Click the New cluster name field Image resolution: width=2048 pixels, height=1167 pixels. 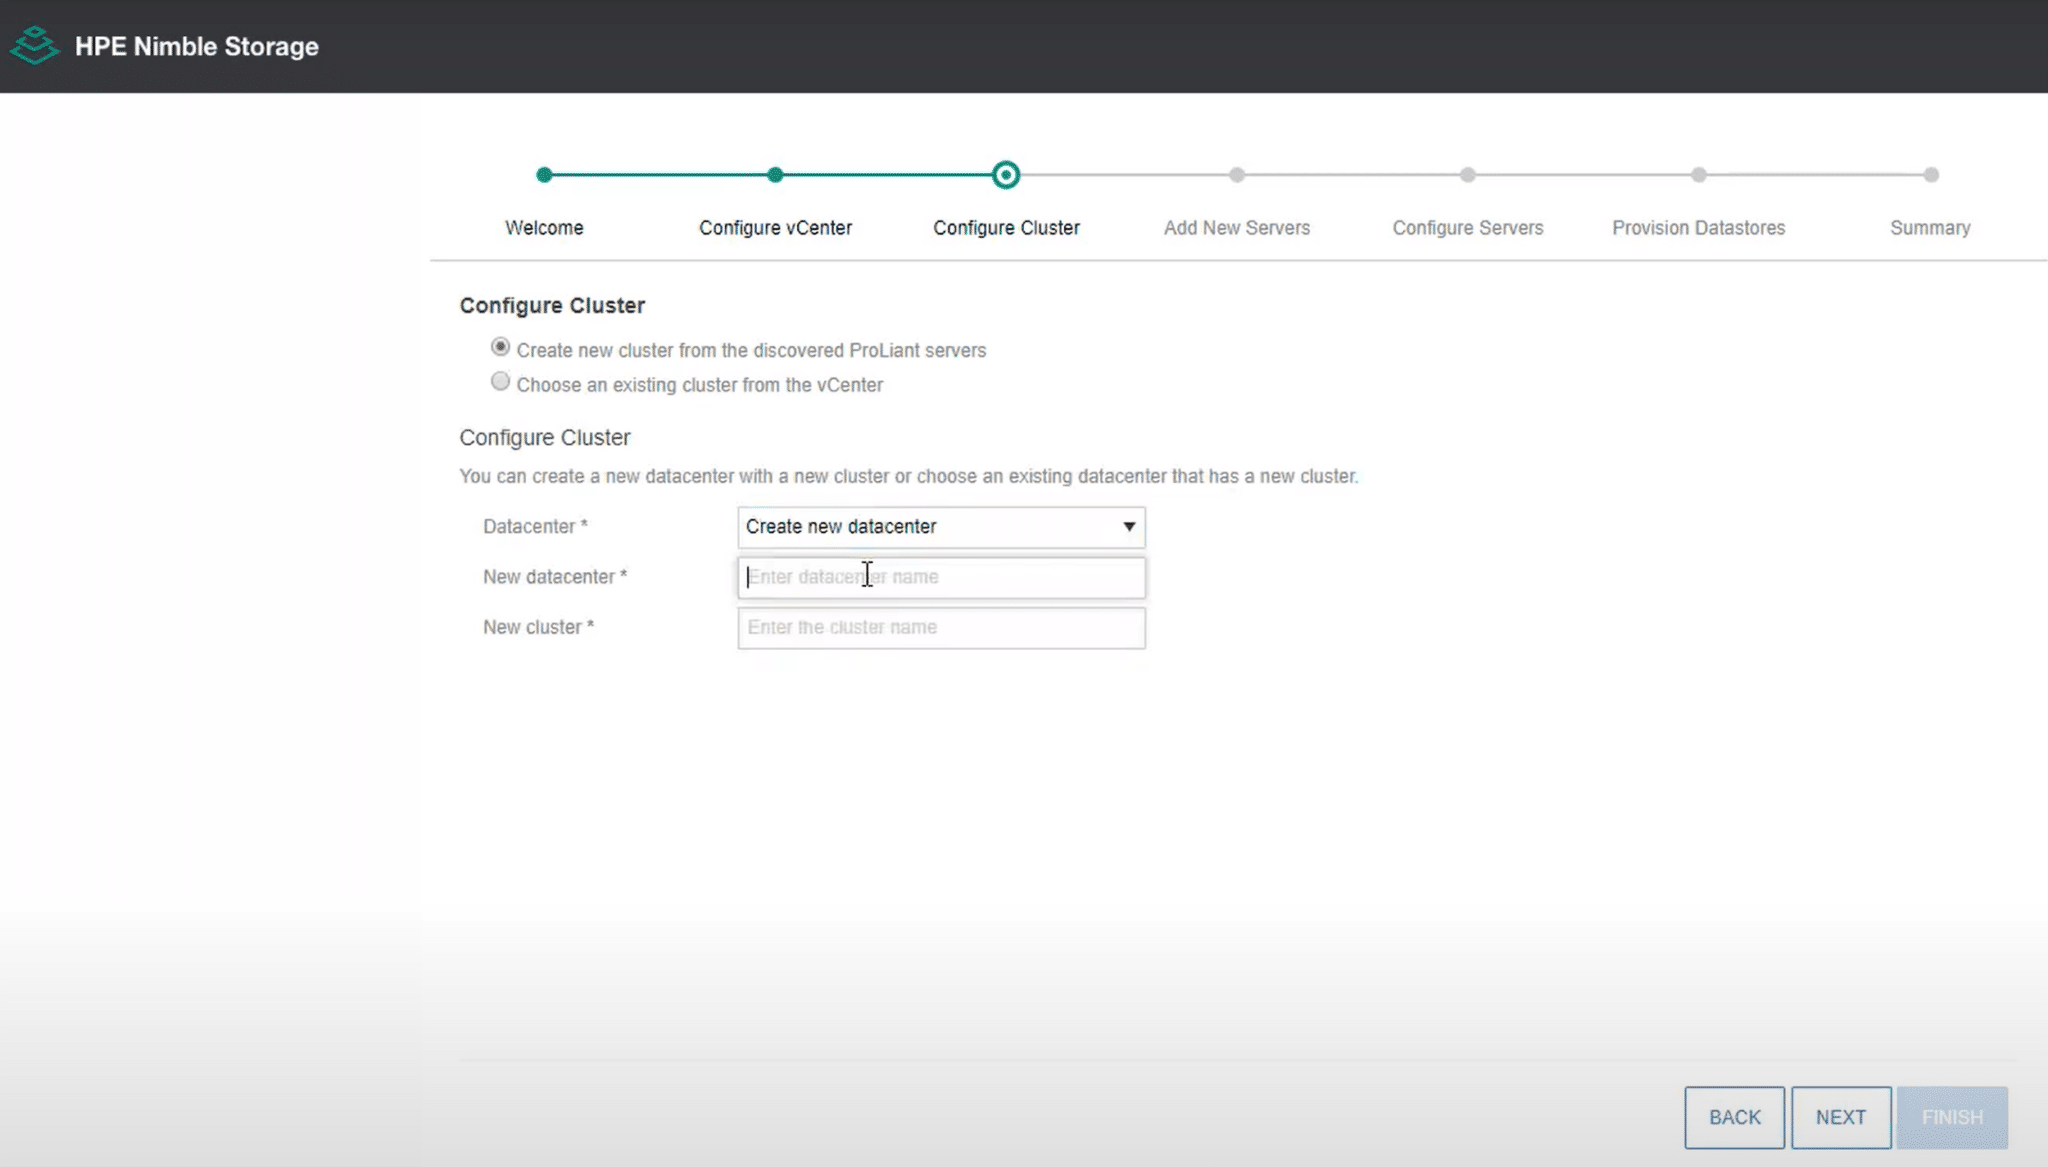[941, 628]
